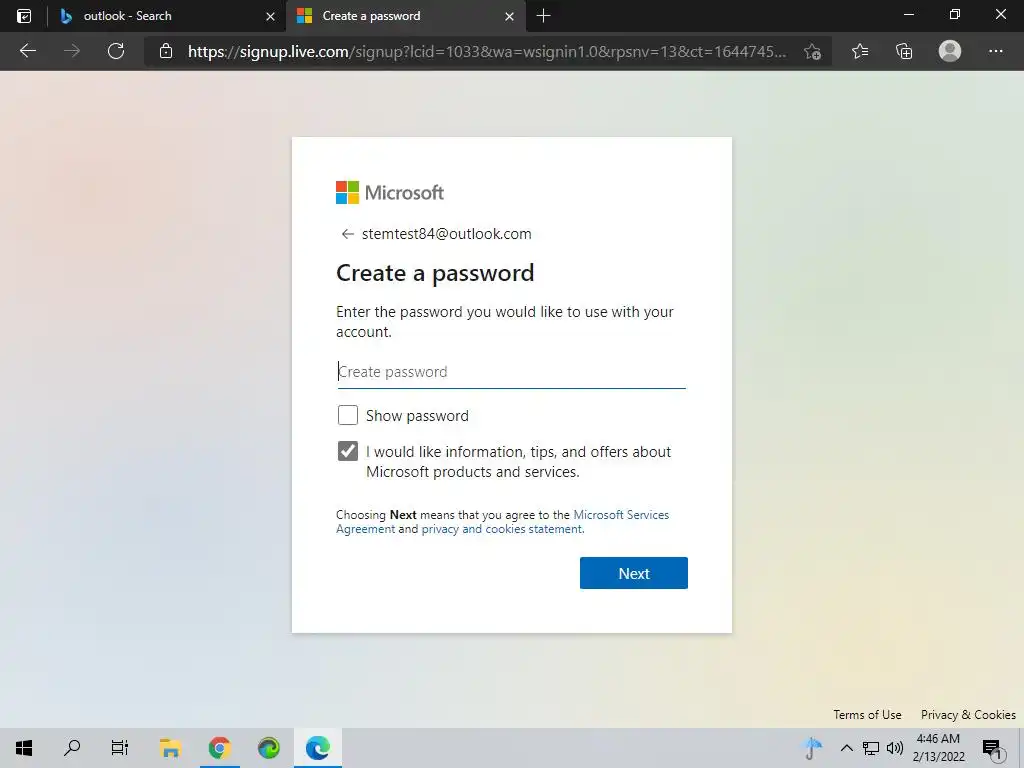Switch to Microsoft Edge on the taskbar
Image resolution: width=1024 pixels, height=768 pixels.
[x=317, y=748]
